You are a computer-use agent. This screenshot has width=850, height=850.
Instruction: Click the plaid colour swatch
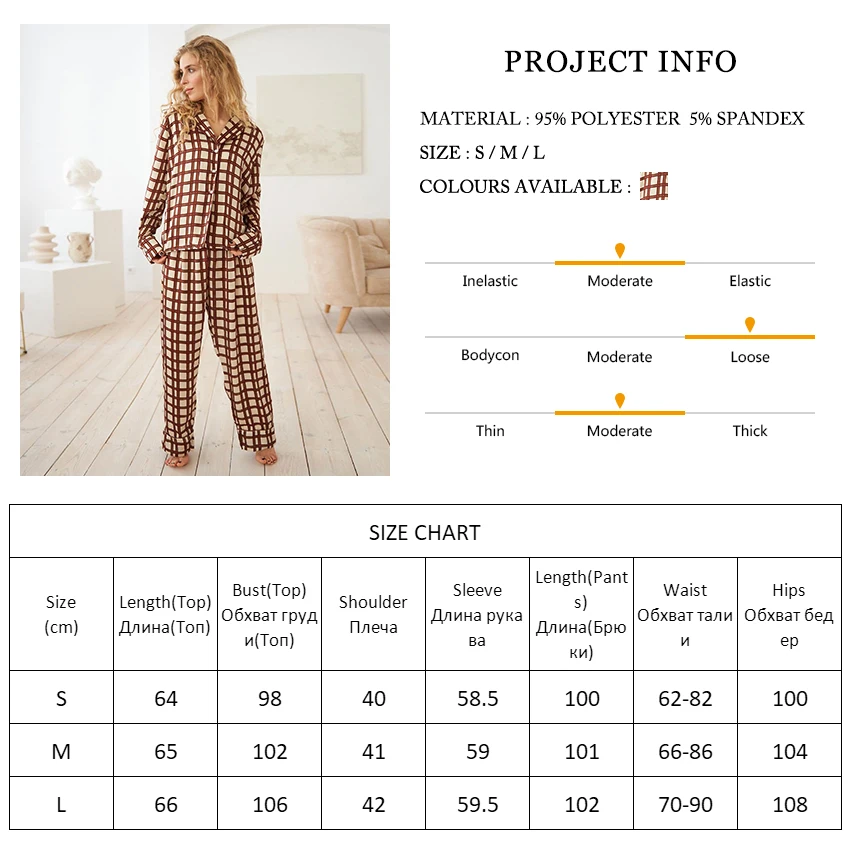tap(653, 186)
